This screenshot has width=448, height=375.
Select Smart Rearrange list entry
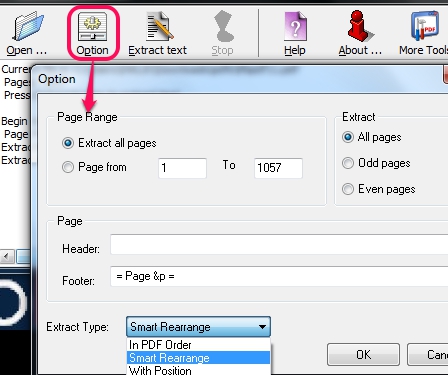pos(198,358)
